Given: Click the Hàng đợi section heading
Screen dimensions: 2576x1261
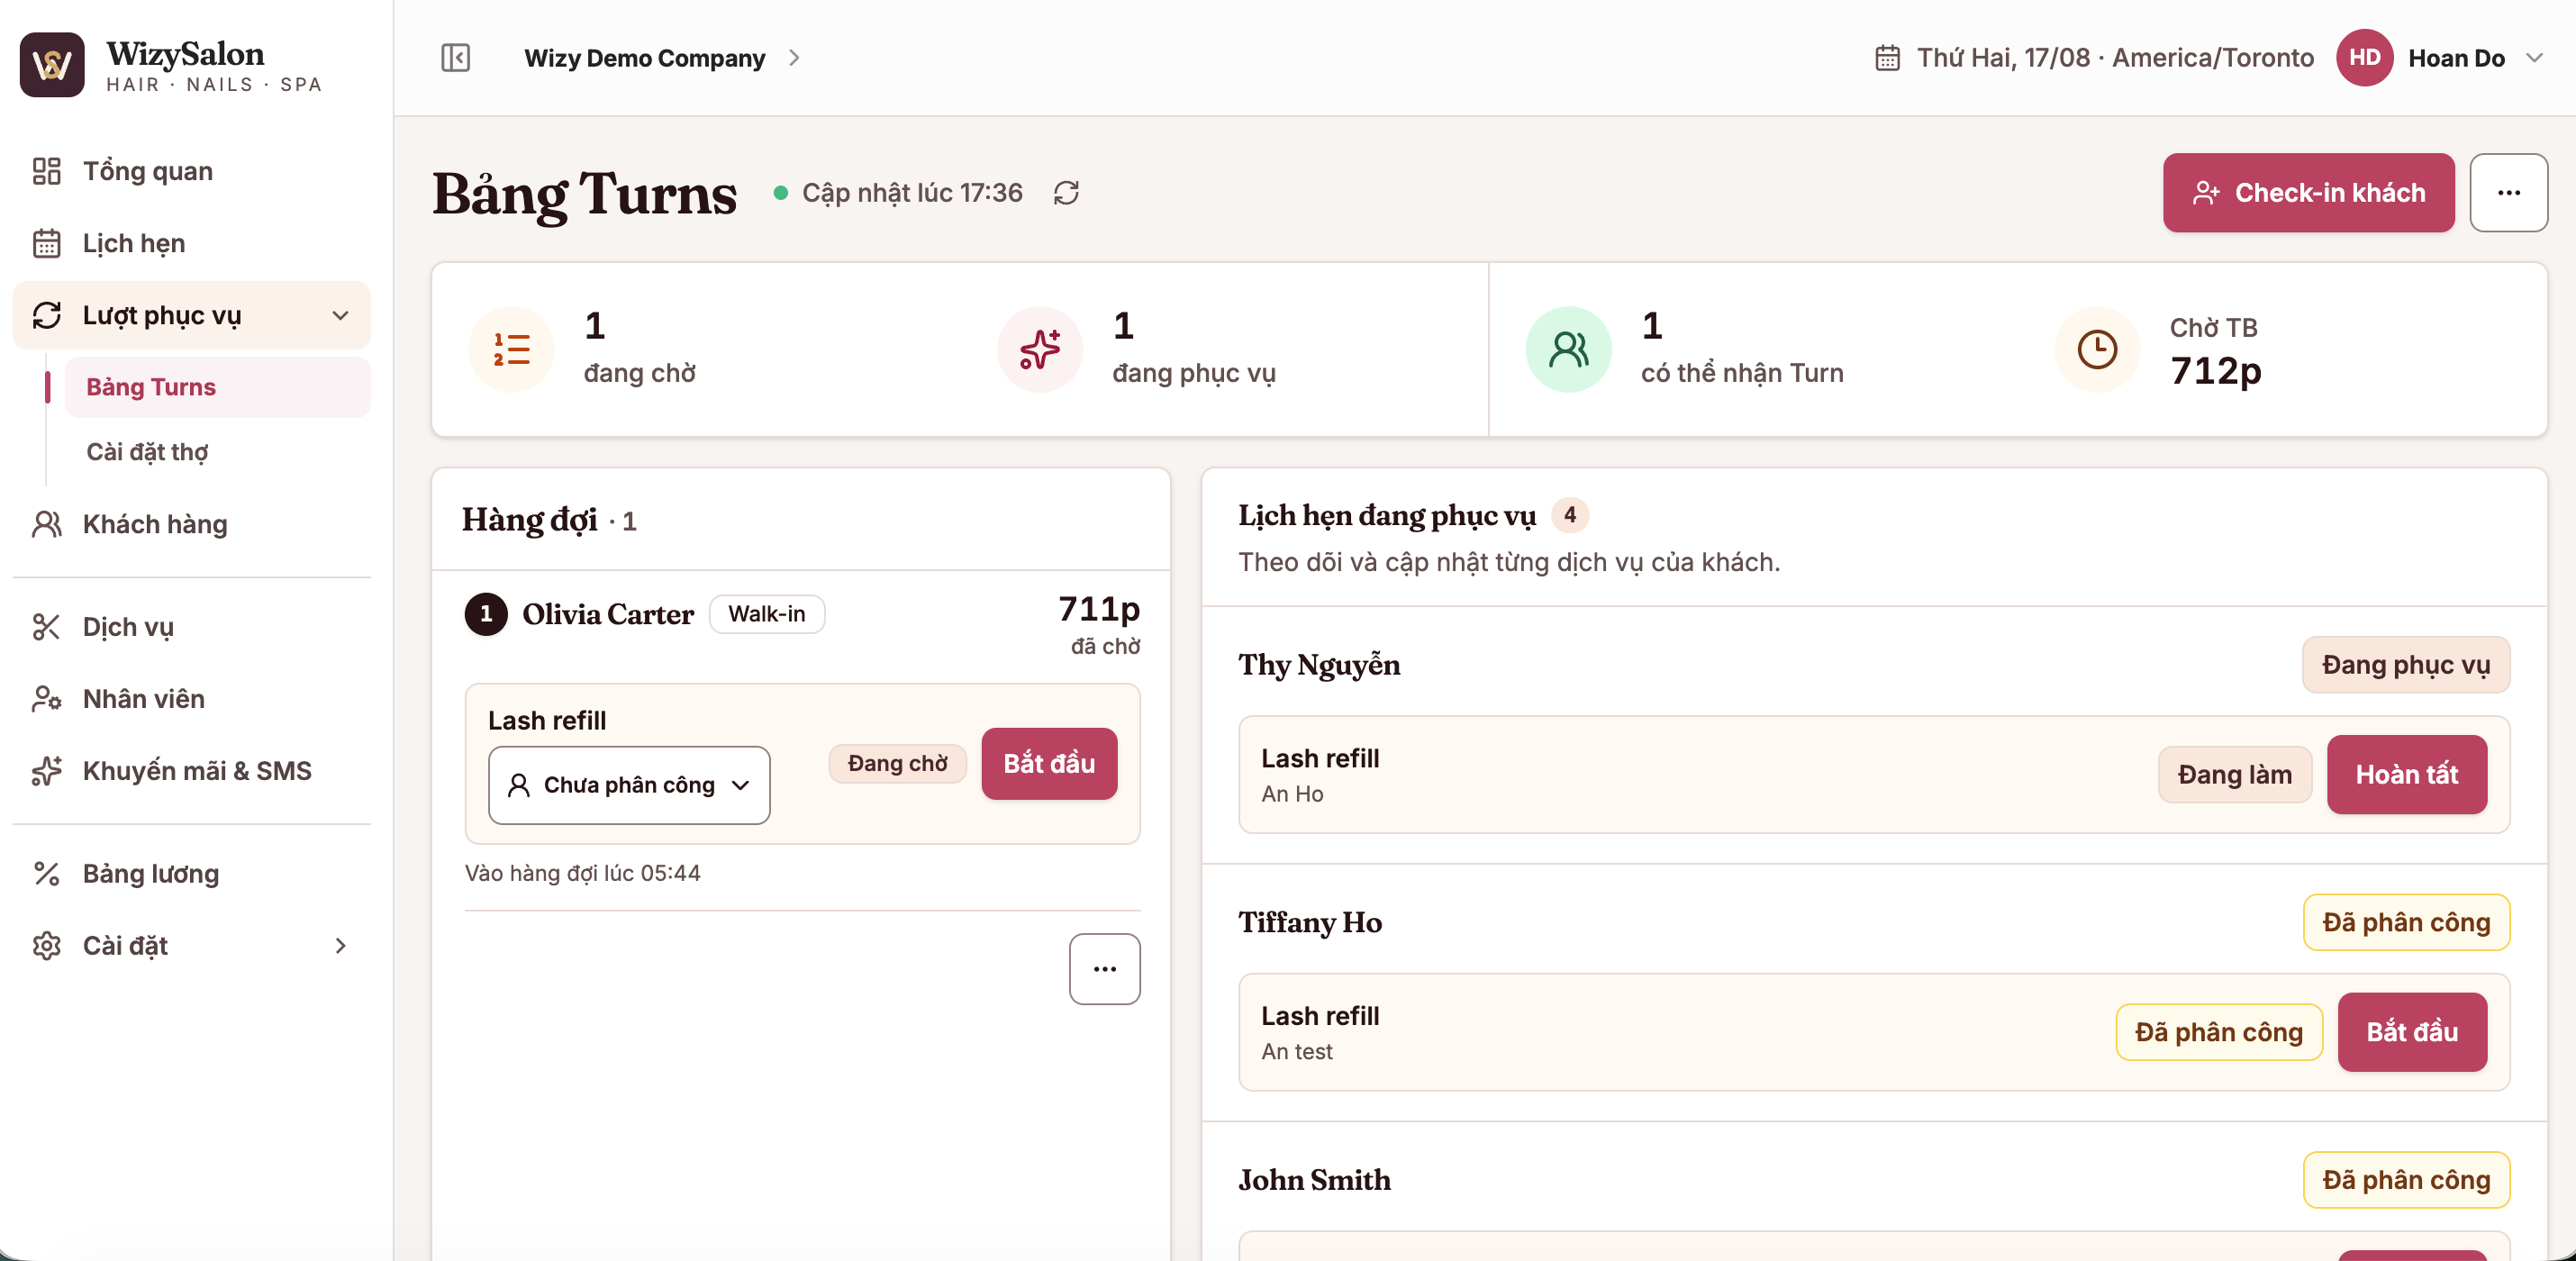Looking at the screenshot, I should coord(529,520).
